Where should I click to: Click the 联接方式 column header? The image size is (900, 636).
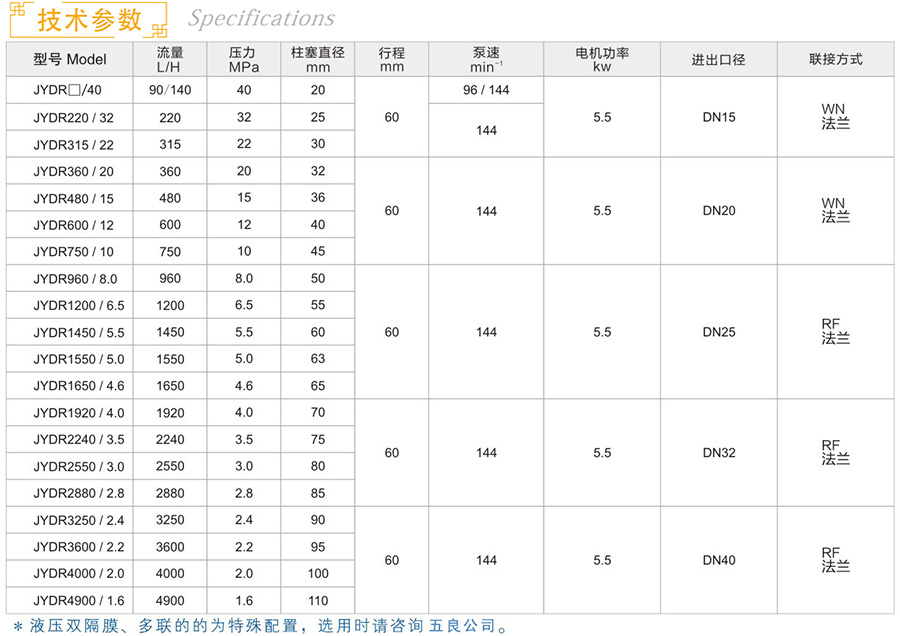(835, 60)
